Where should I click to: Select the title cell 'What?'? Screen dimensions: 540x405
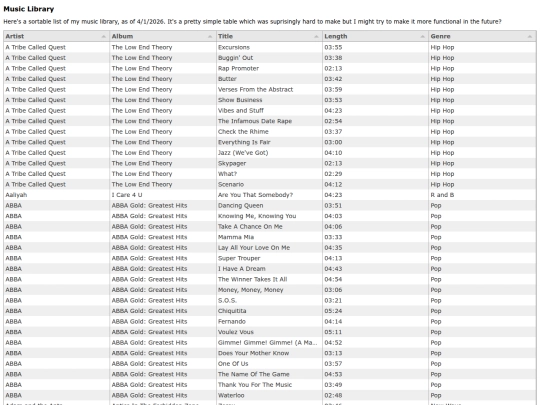(269, 174)
